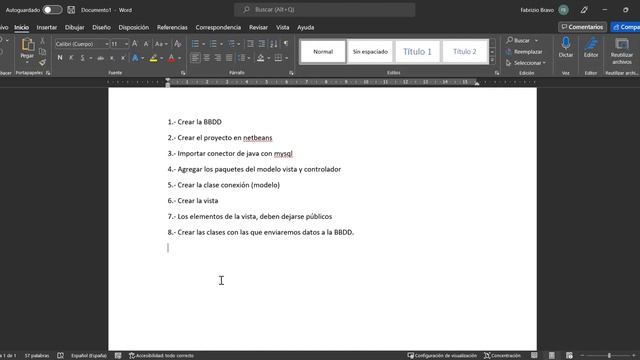640x360 pixels.
Task: Toggle the Autoguardado switch
Action: click(52, 10)
